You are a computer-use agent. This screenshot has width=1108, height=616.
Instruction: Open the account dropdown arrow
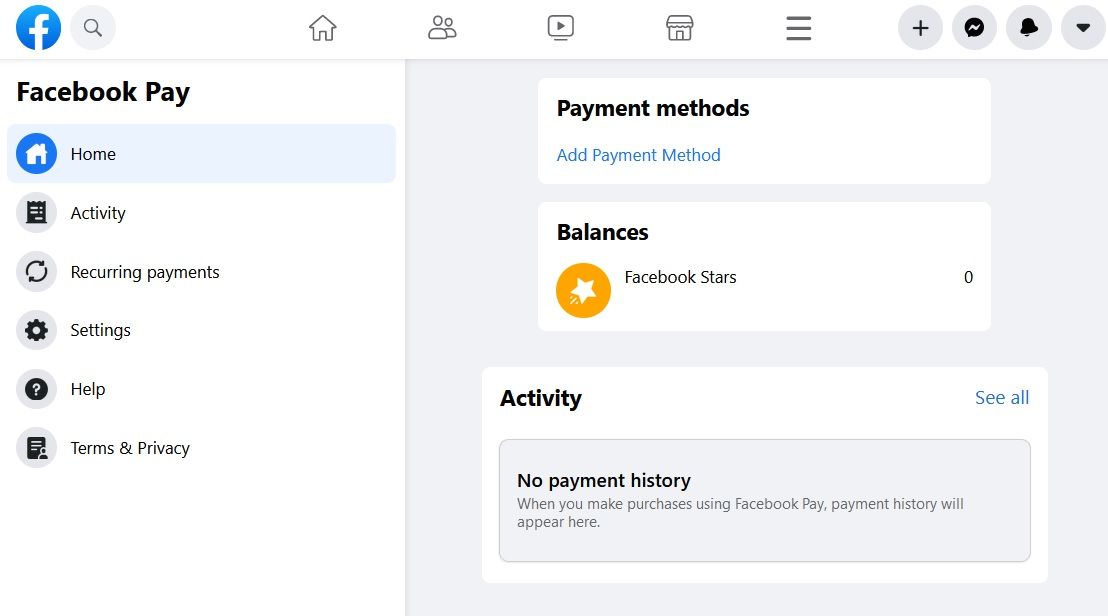1082,27
